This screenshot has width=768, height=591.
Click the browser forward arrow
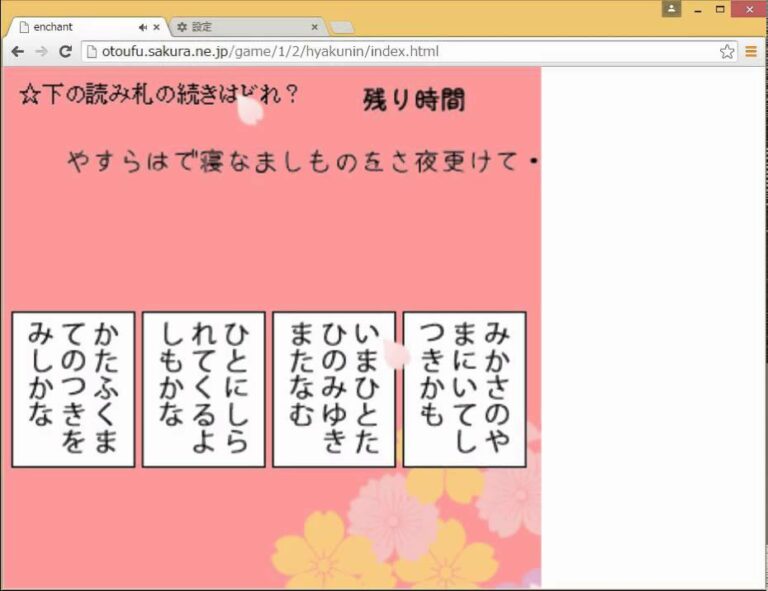pos(41,52)
